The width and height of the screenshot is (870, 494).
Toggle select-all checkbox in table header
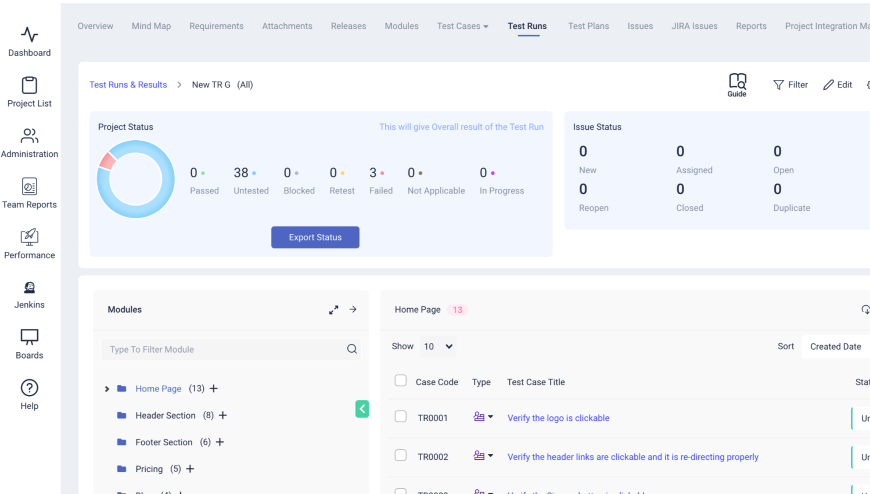tap(401, 381)
